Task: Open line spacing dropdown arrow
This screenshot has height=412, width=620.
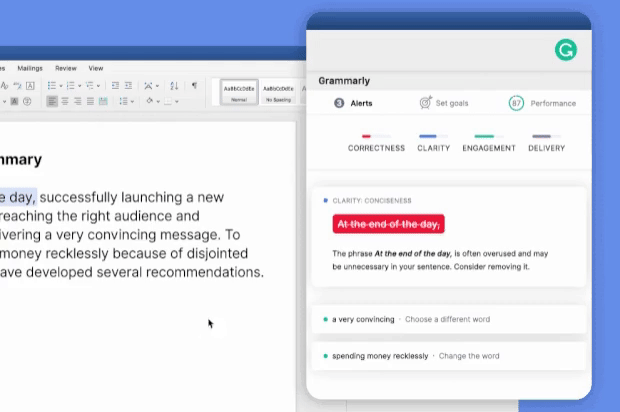Action: click(x=132, y=102)
